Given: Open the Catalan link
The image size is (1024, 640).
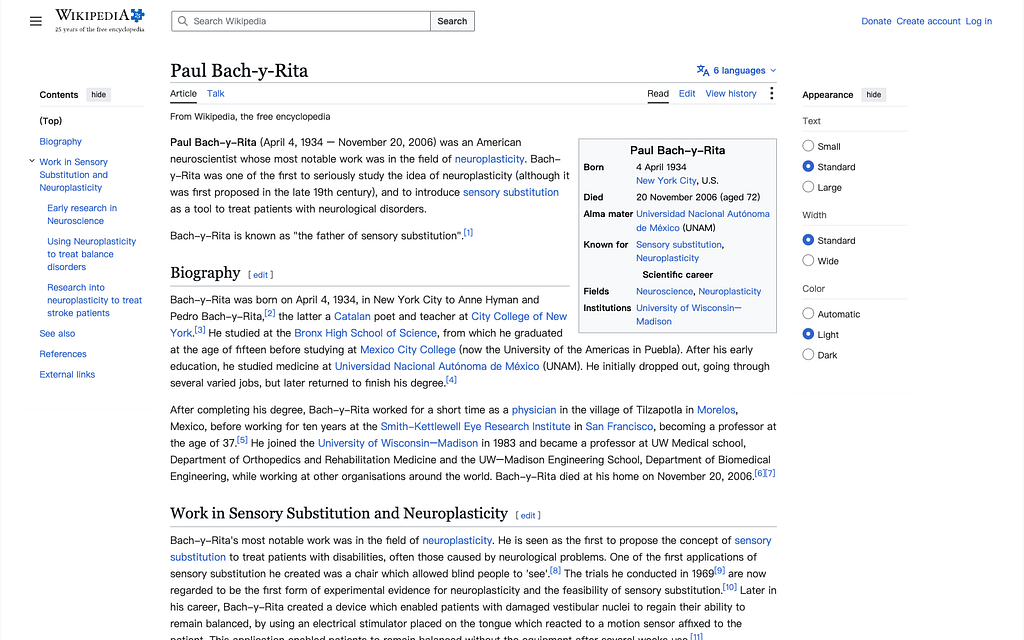Looking at the screenshot, I should coord(352,316).
